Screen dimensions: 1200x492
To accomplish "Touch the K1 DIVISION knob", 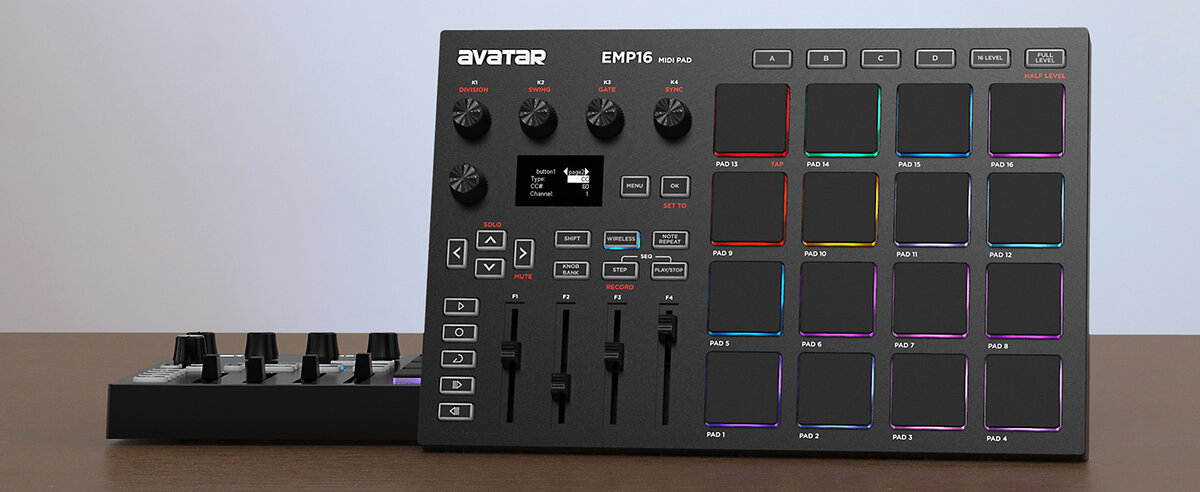I will (472, 119).
